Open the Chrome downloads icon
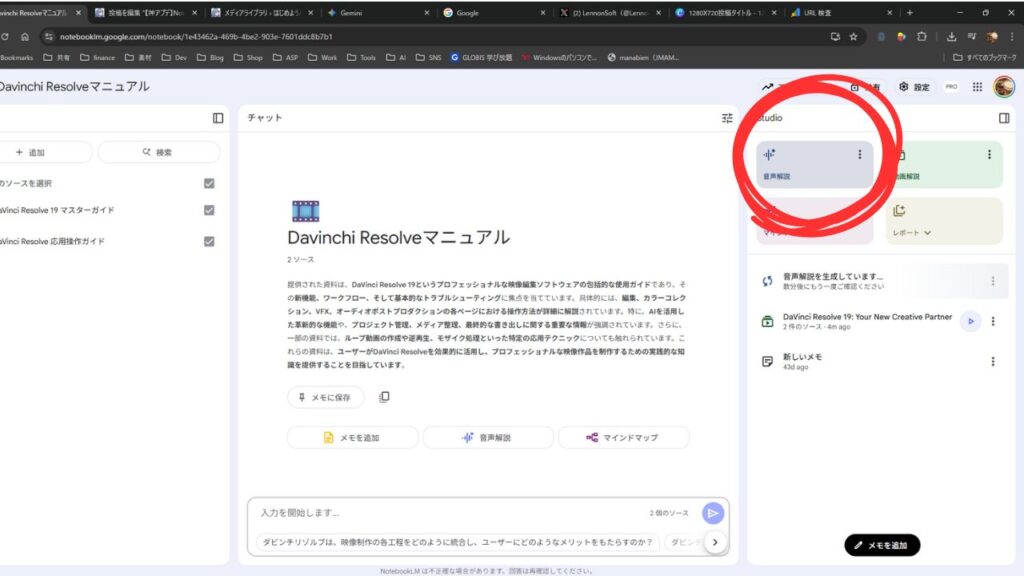The height and width of the screenshot is (576, 1024). (x=952, y=37)
